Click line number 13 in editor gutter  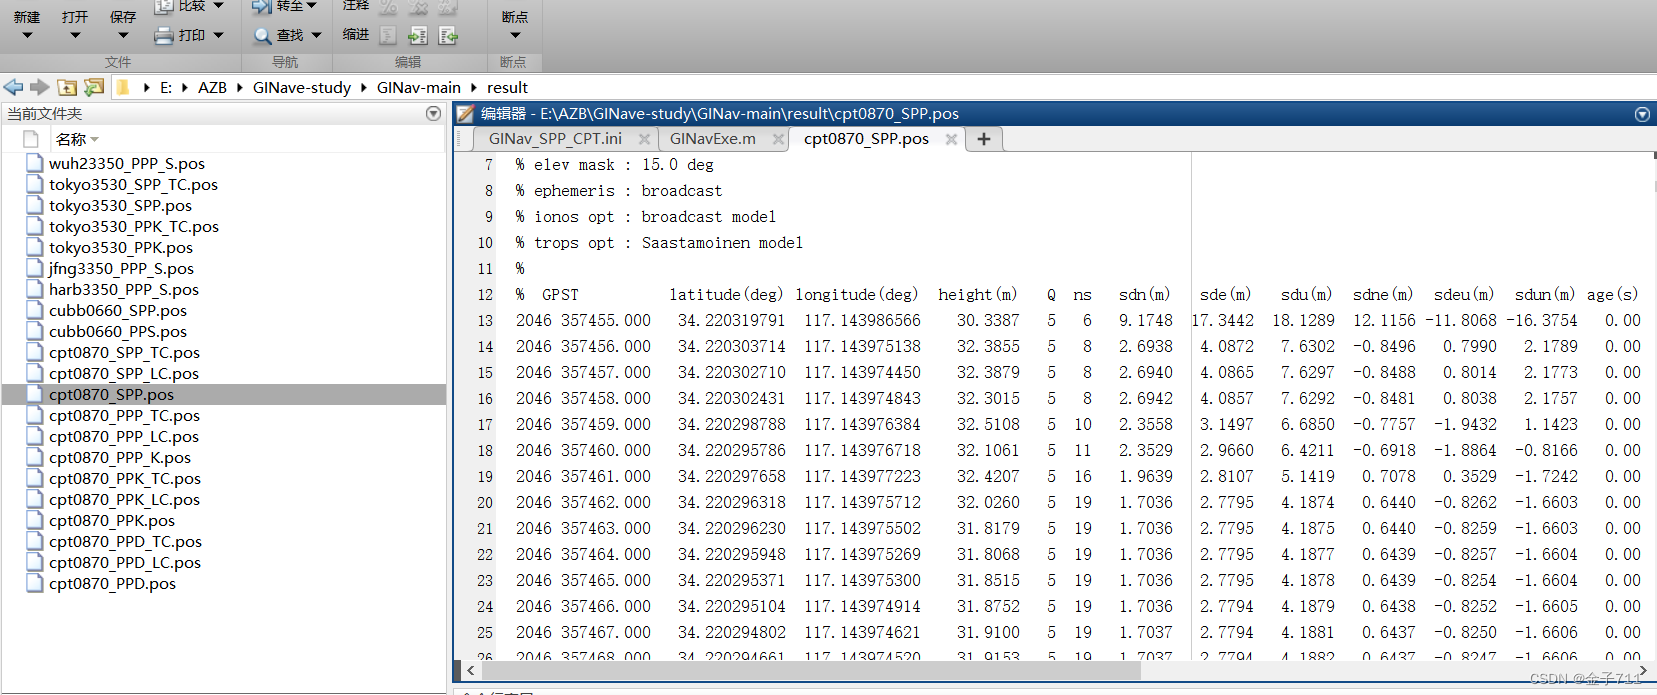[485, 321]
